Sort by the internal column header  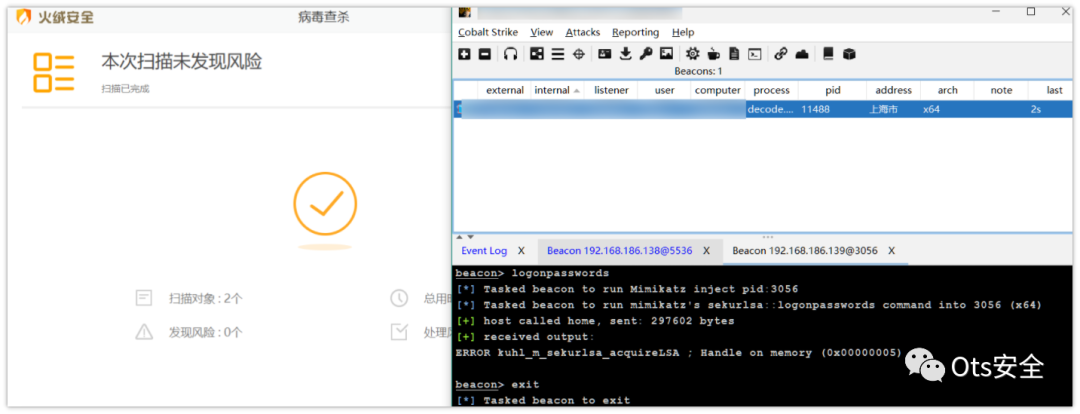coord(557,90)
